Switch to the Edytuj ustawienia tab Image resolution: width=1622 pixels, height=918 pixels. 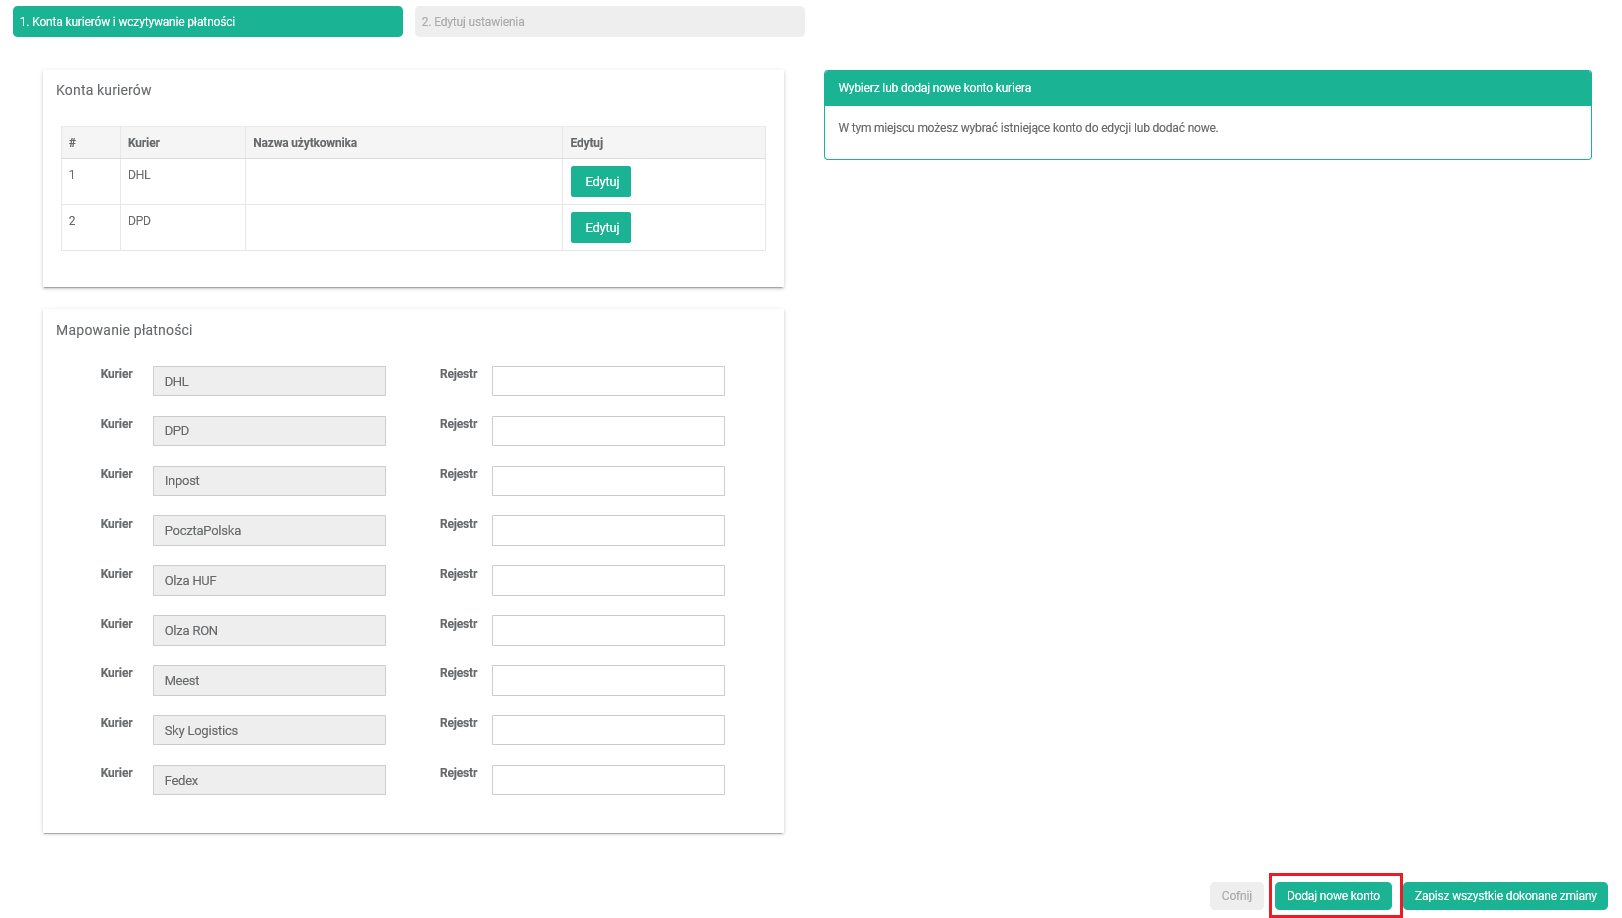click(609, 22)
